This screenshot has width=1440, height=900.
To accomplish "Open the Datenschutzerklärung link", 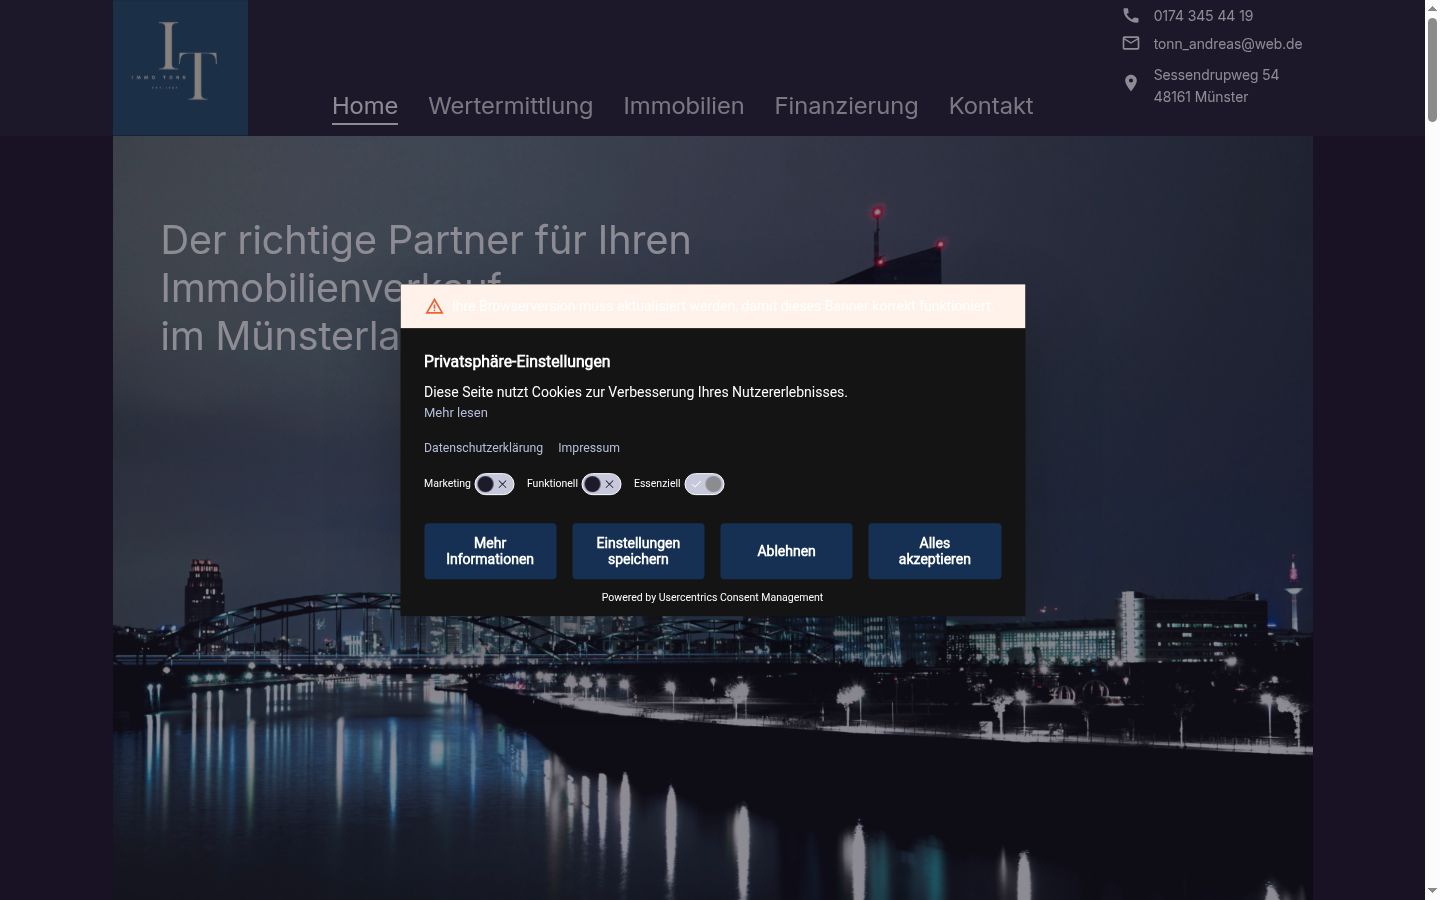I will (x=483, y=448).
